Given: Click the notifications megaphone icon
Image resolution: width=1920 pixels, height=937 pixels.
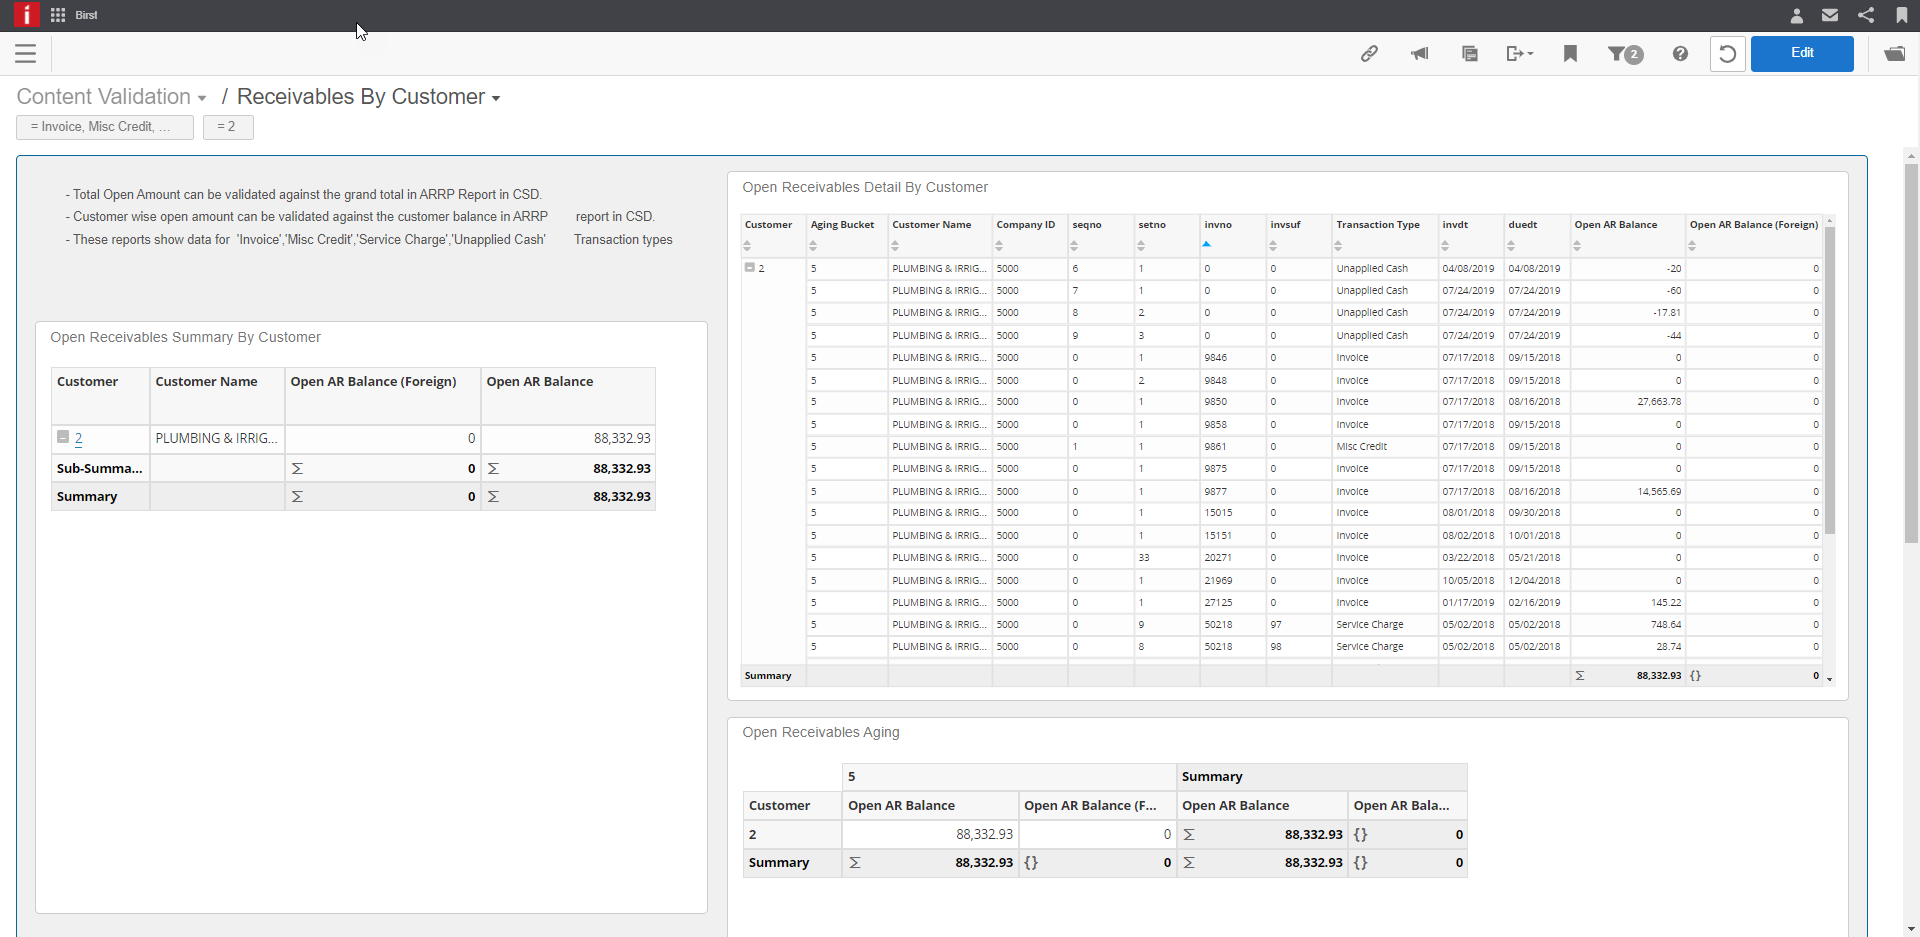Looking at the screenshot, I should [1420, 53].
